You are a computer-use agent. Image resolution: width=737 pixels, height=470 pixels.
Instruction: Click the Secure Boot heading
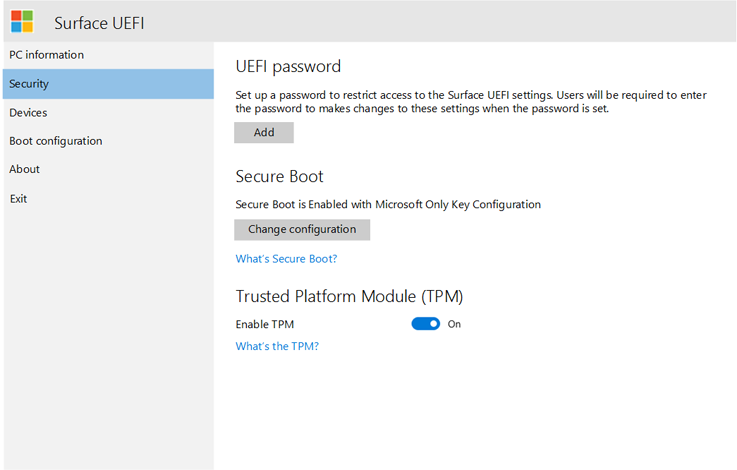[279, 177]
